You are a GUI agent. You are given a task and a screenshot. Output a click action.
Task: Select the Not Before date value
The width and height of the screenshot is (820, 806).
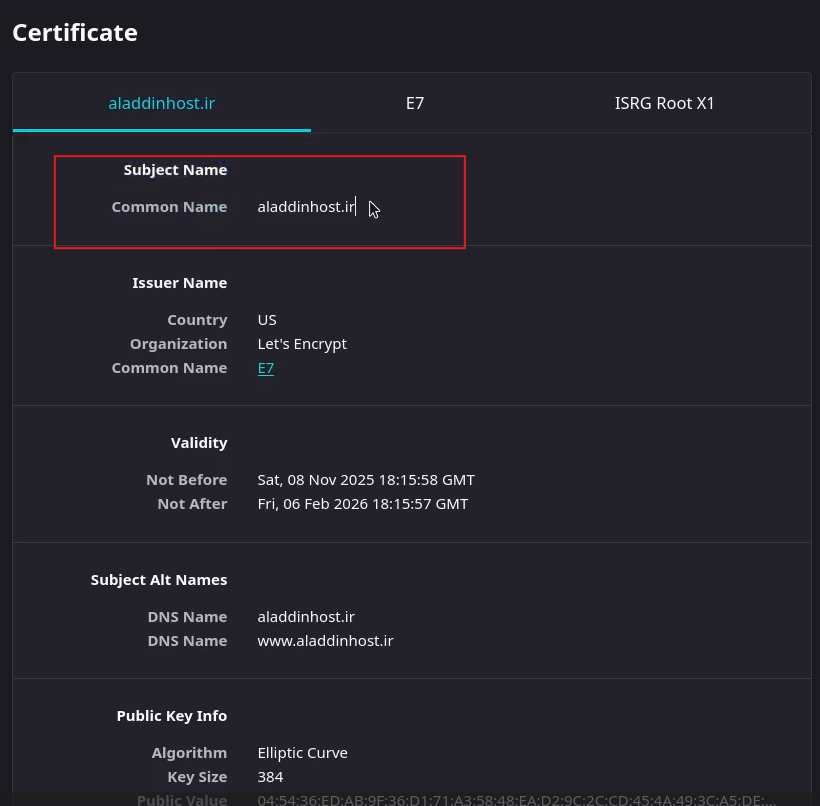(366, 480)
